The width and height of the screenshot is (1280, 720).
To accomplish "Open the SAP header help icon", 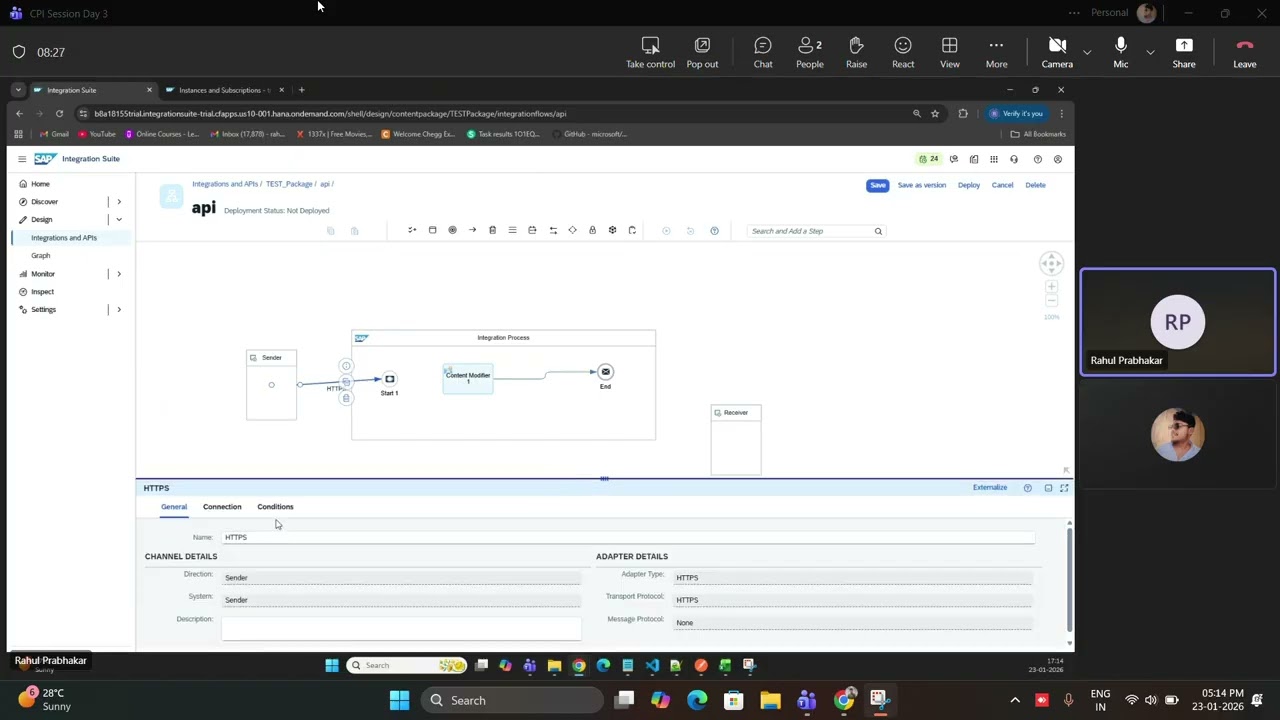I will (x=1037, y=159).
